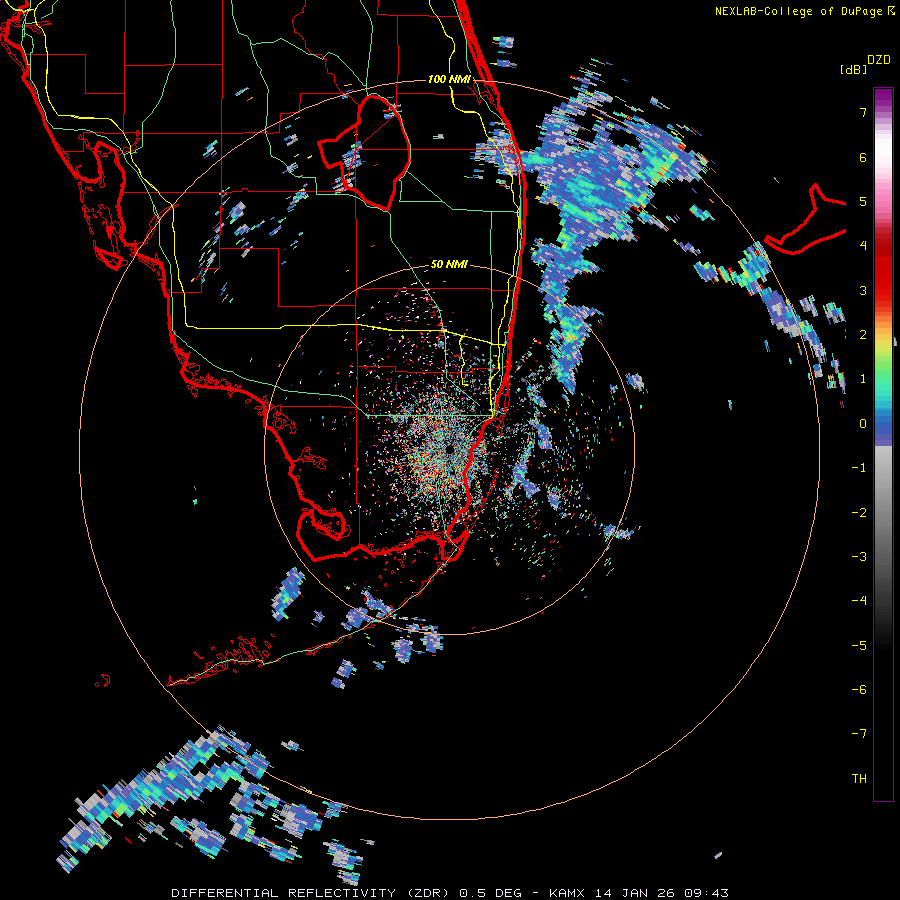Click the black radar site dot at center

(449, 449)
